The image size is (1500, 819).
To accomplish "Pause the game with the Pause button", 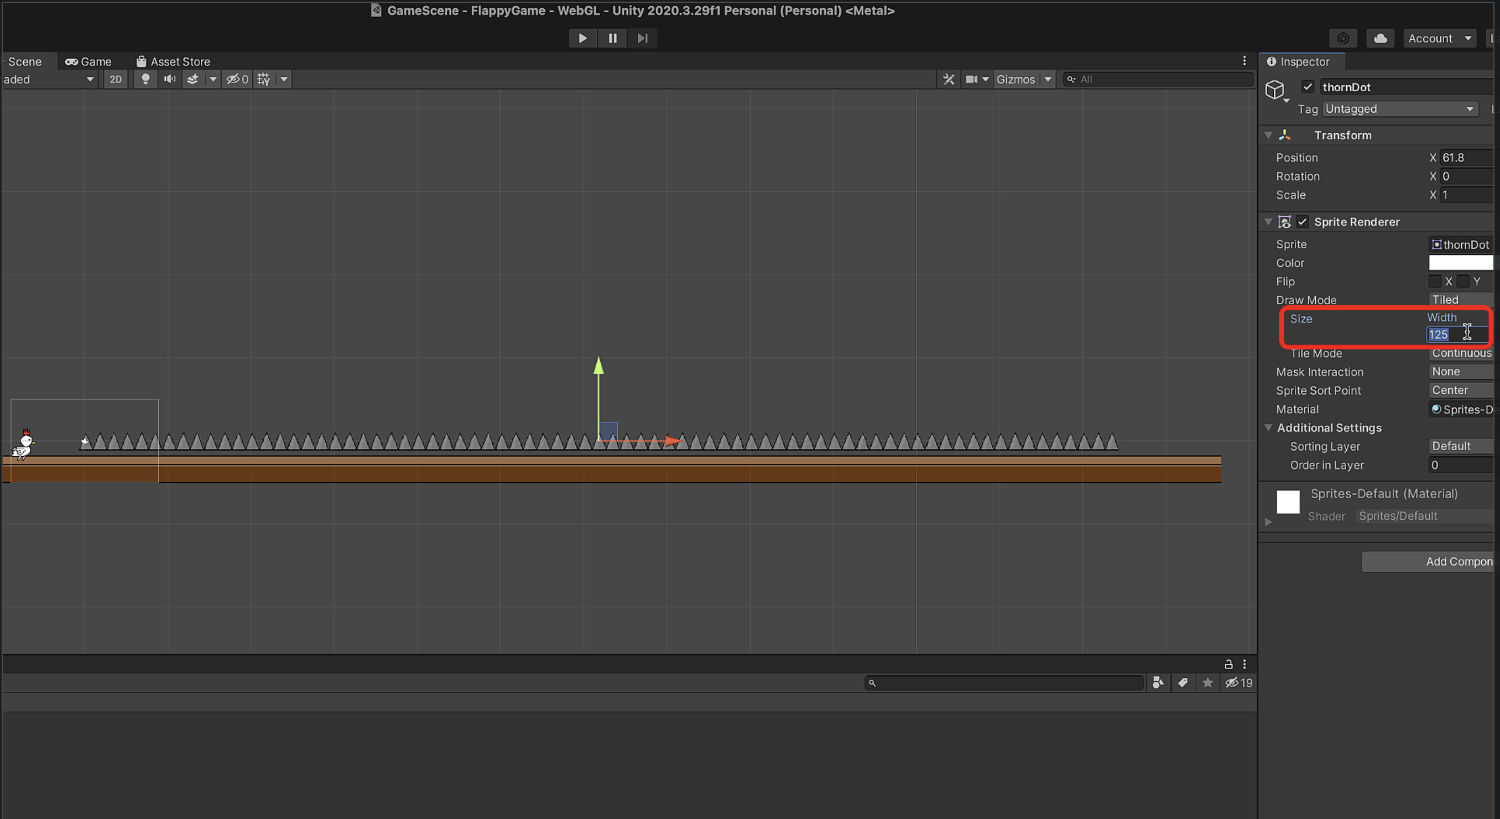I will point(612,38).
